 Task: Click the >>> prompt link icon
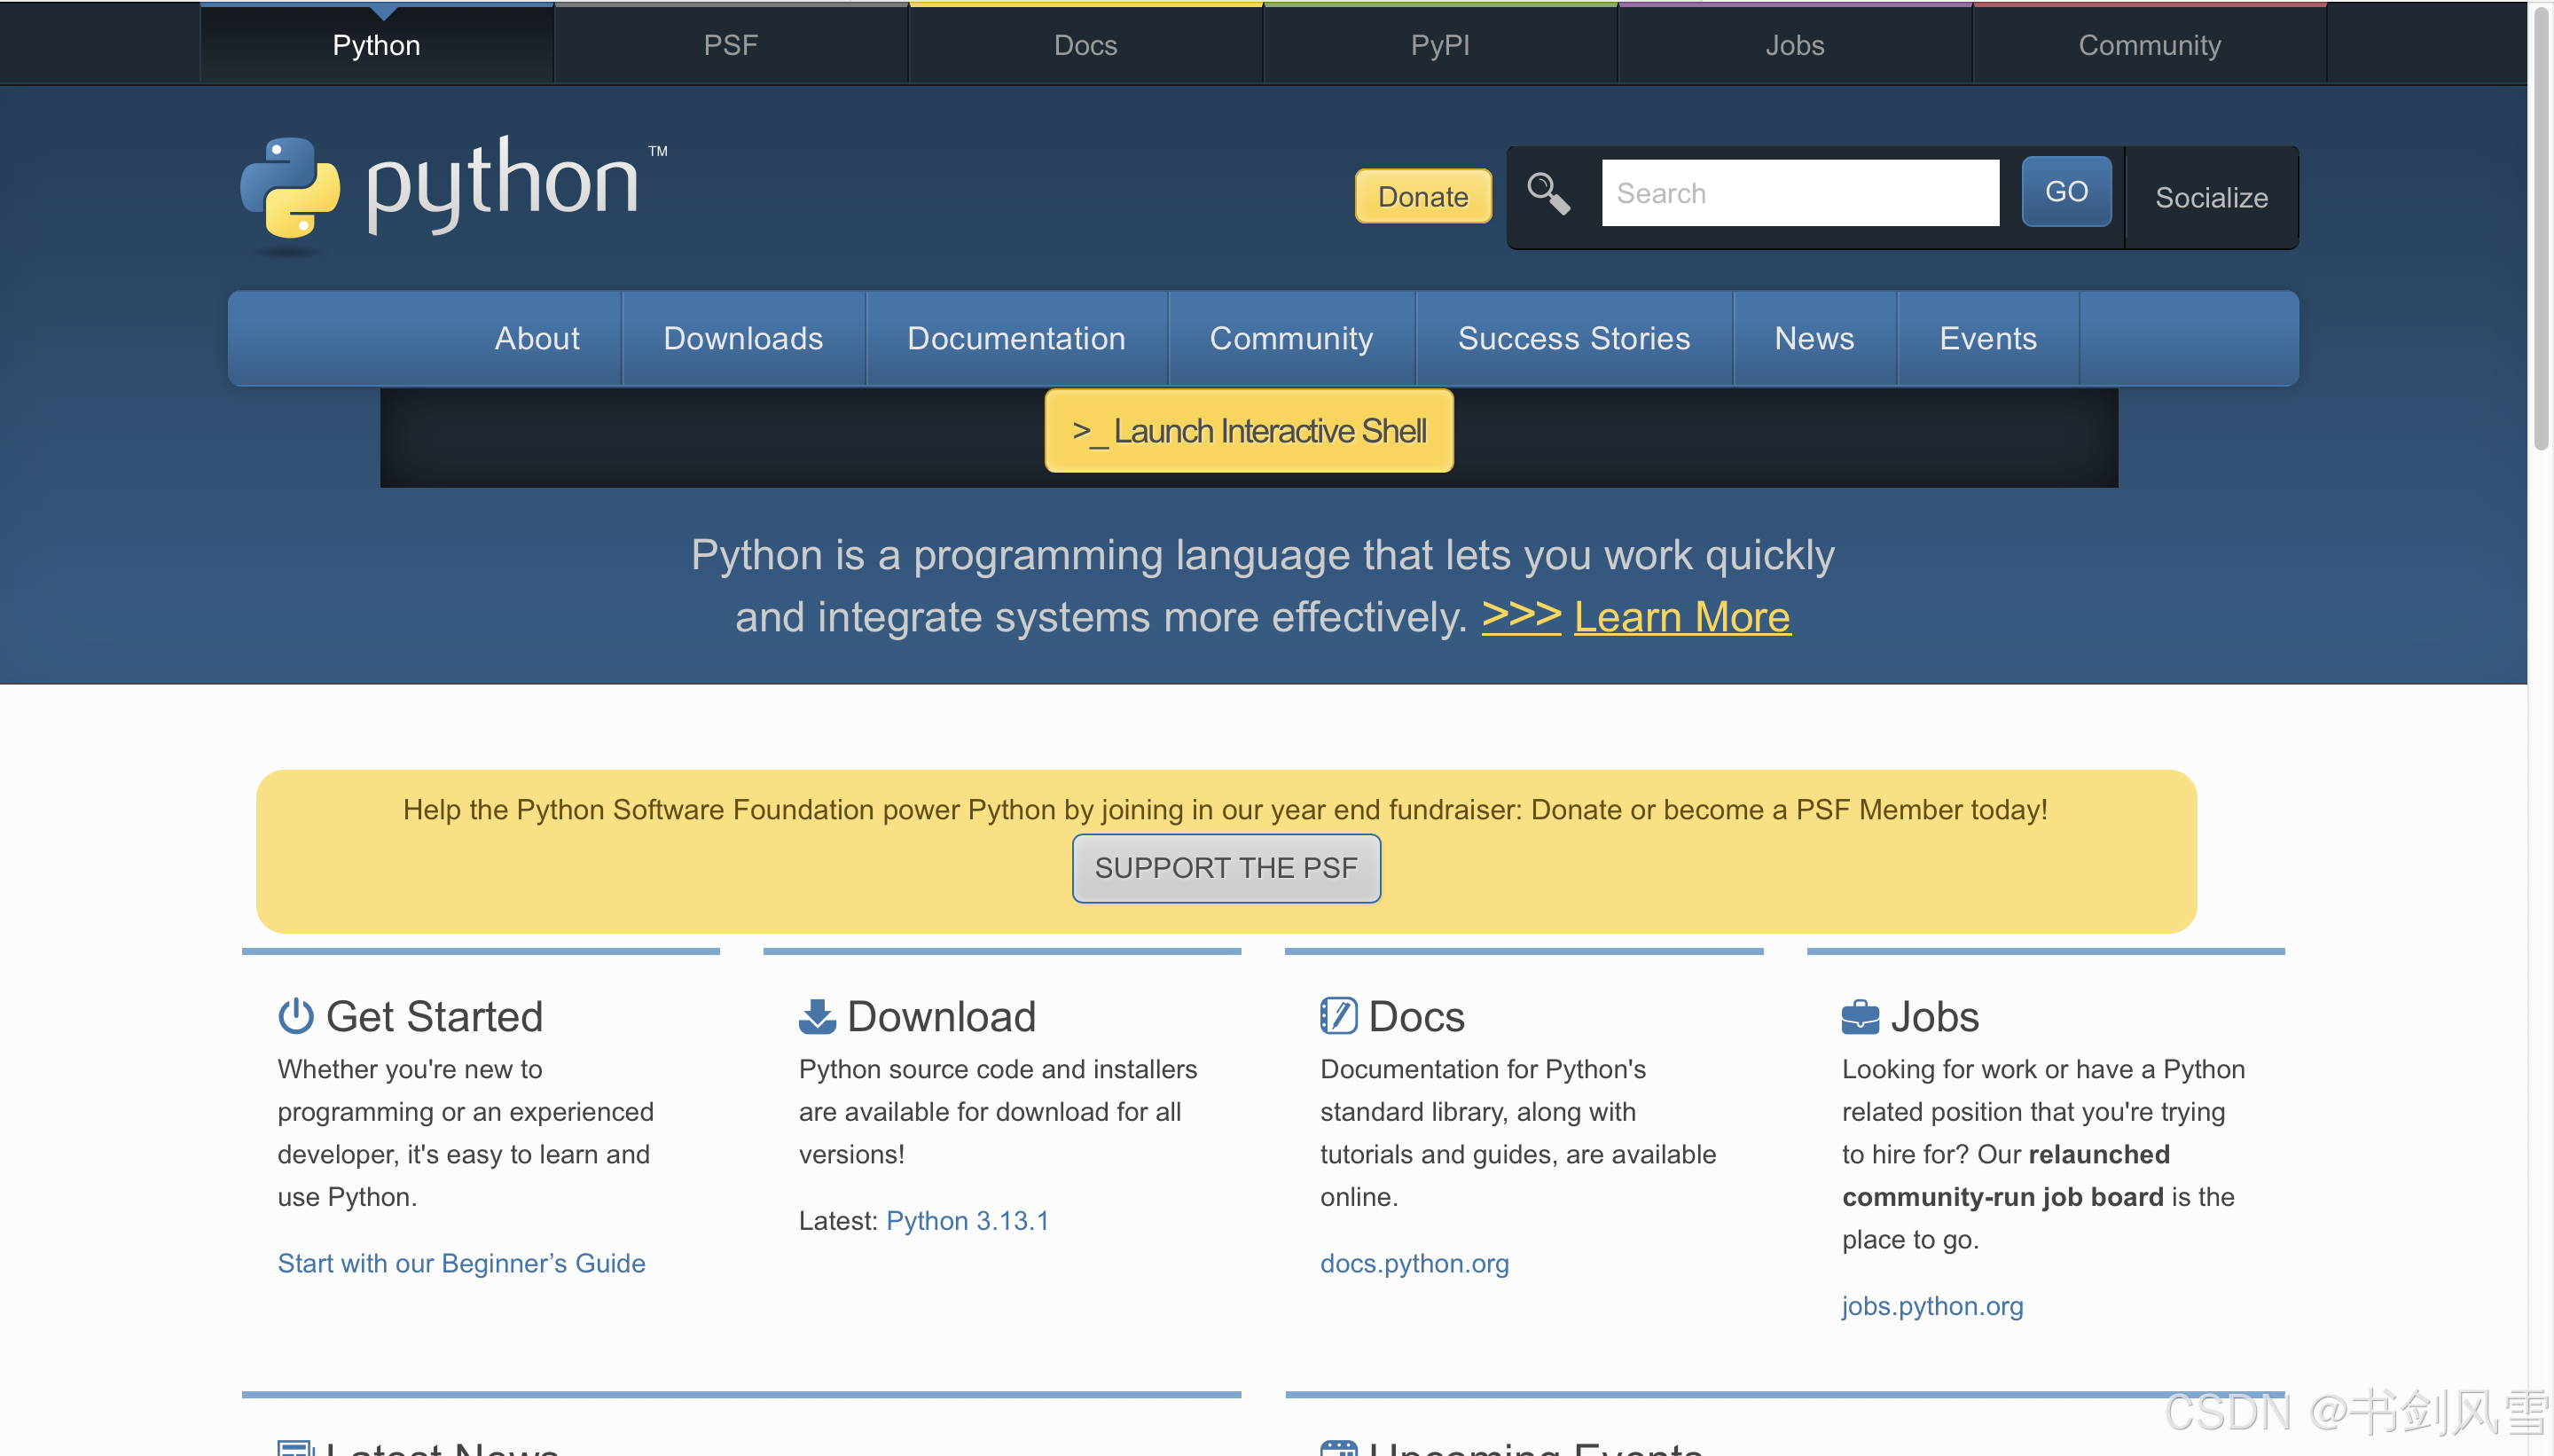tap(1520, 614)
